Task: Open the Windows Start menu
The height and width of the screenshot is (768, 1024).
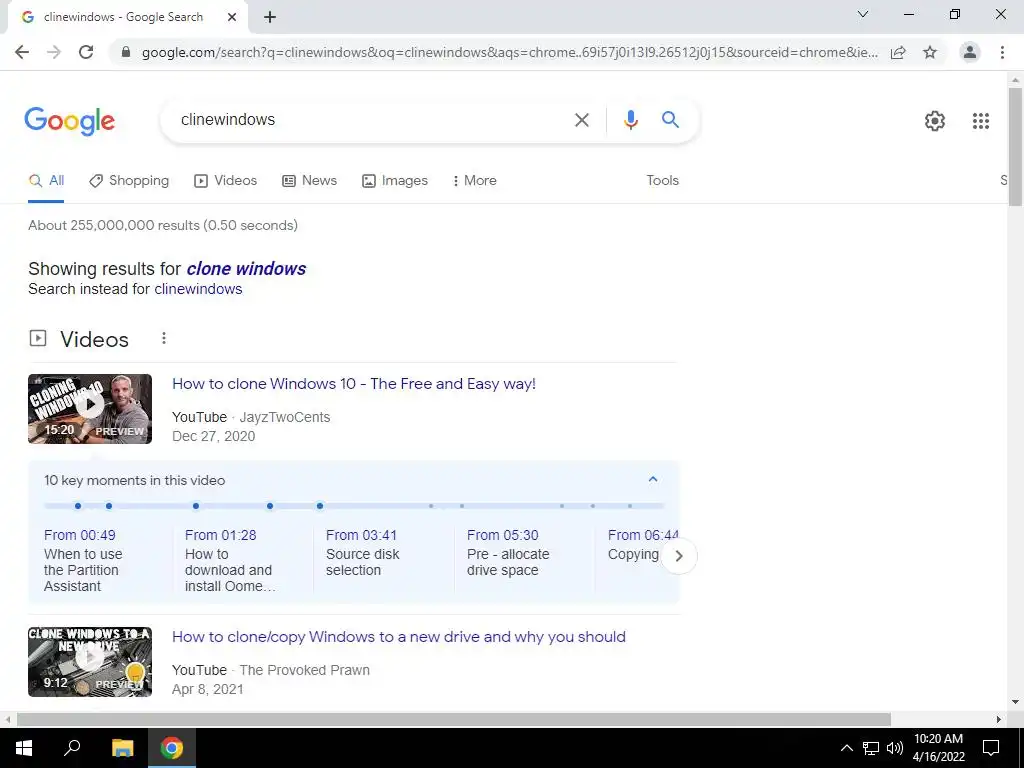Action: click(x=24, y=748)
